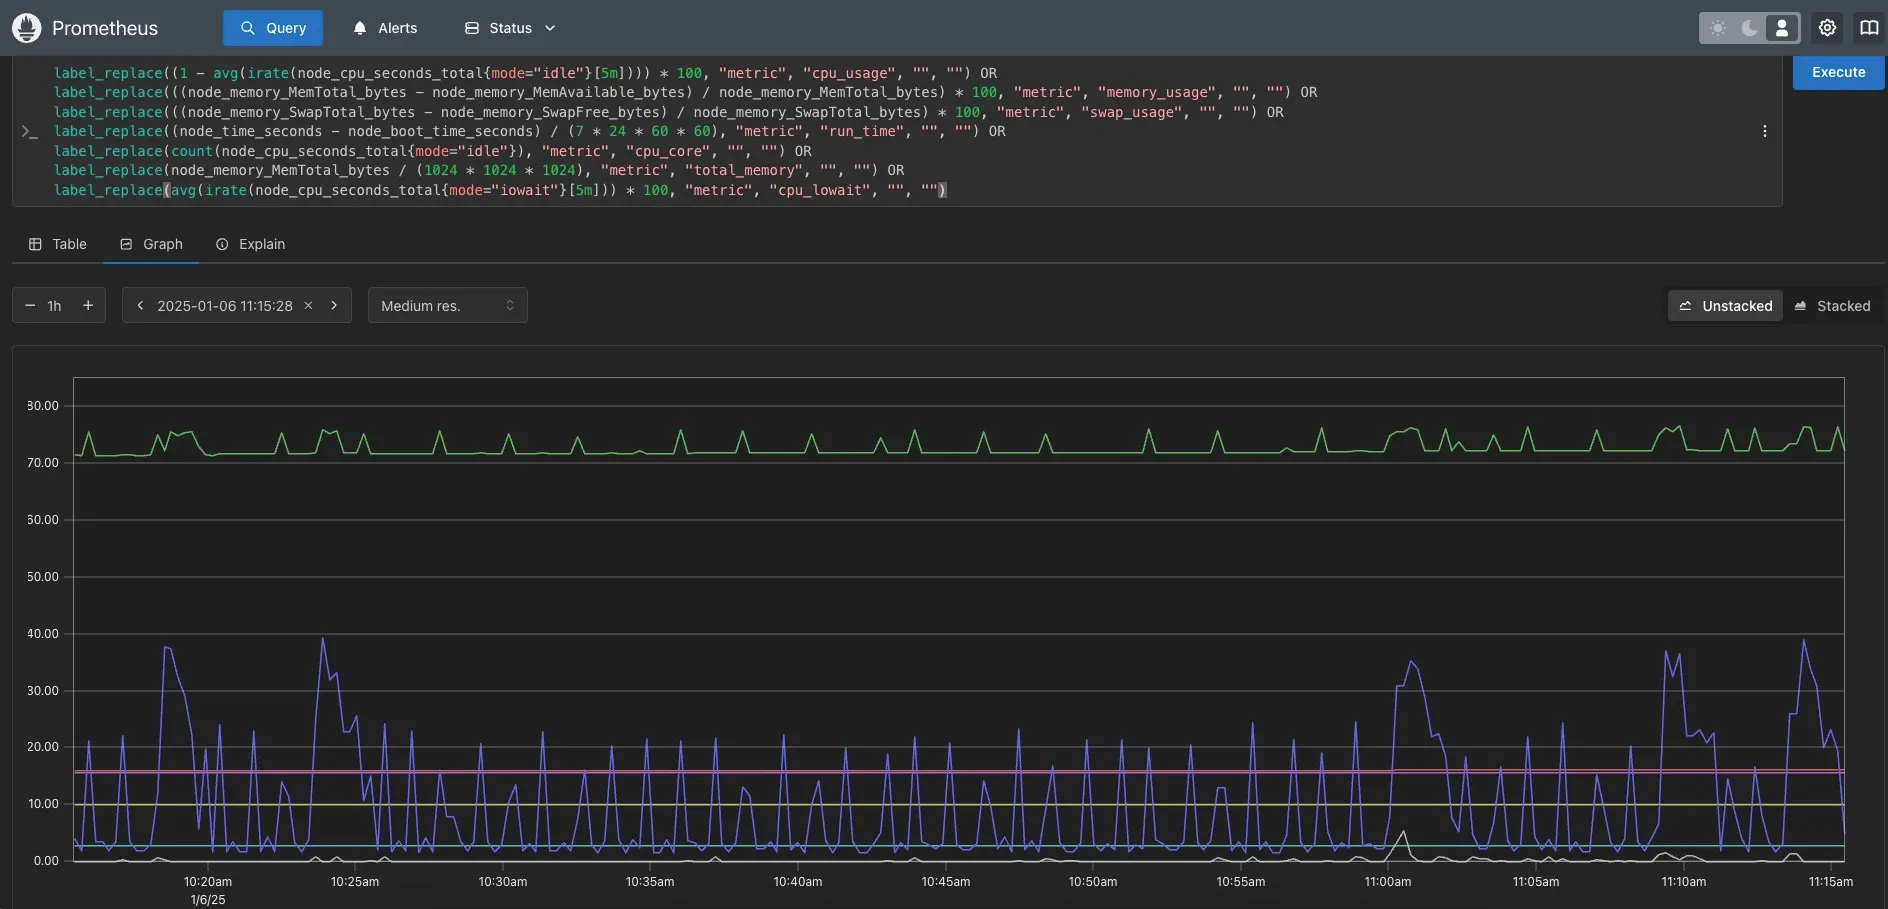
Task: Select the light theme sun icon
Action: tap(1718, 28)
